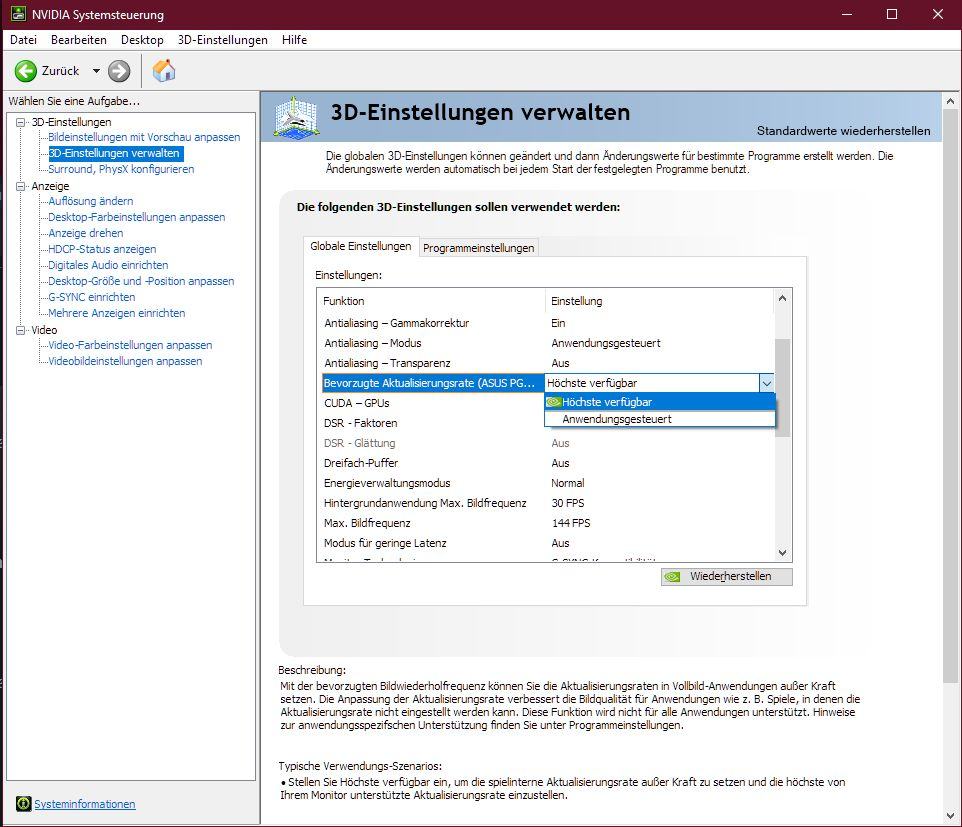
Task: Open Video-Farbeinstellungen anpassen
Action: pos(130,345)
